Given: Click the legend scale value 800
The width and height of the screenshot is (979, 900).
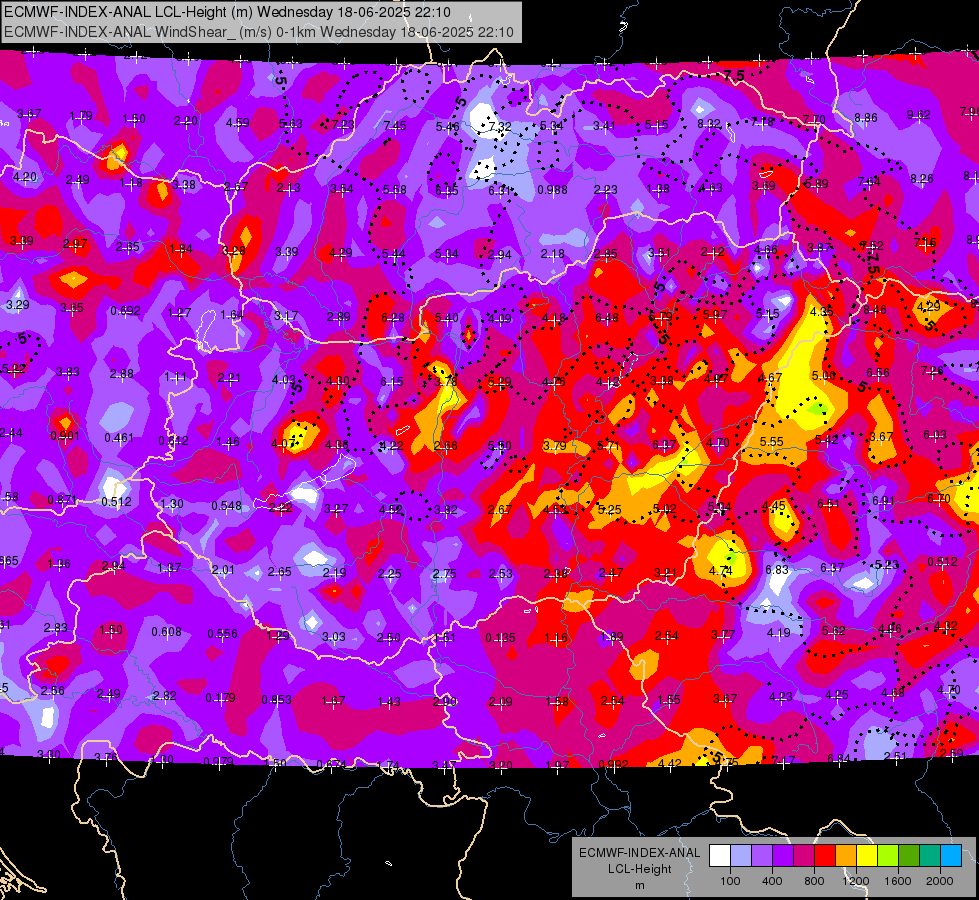Looking at the screenshot, I should [x=814, y=881].
